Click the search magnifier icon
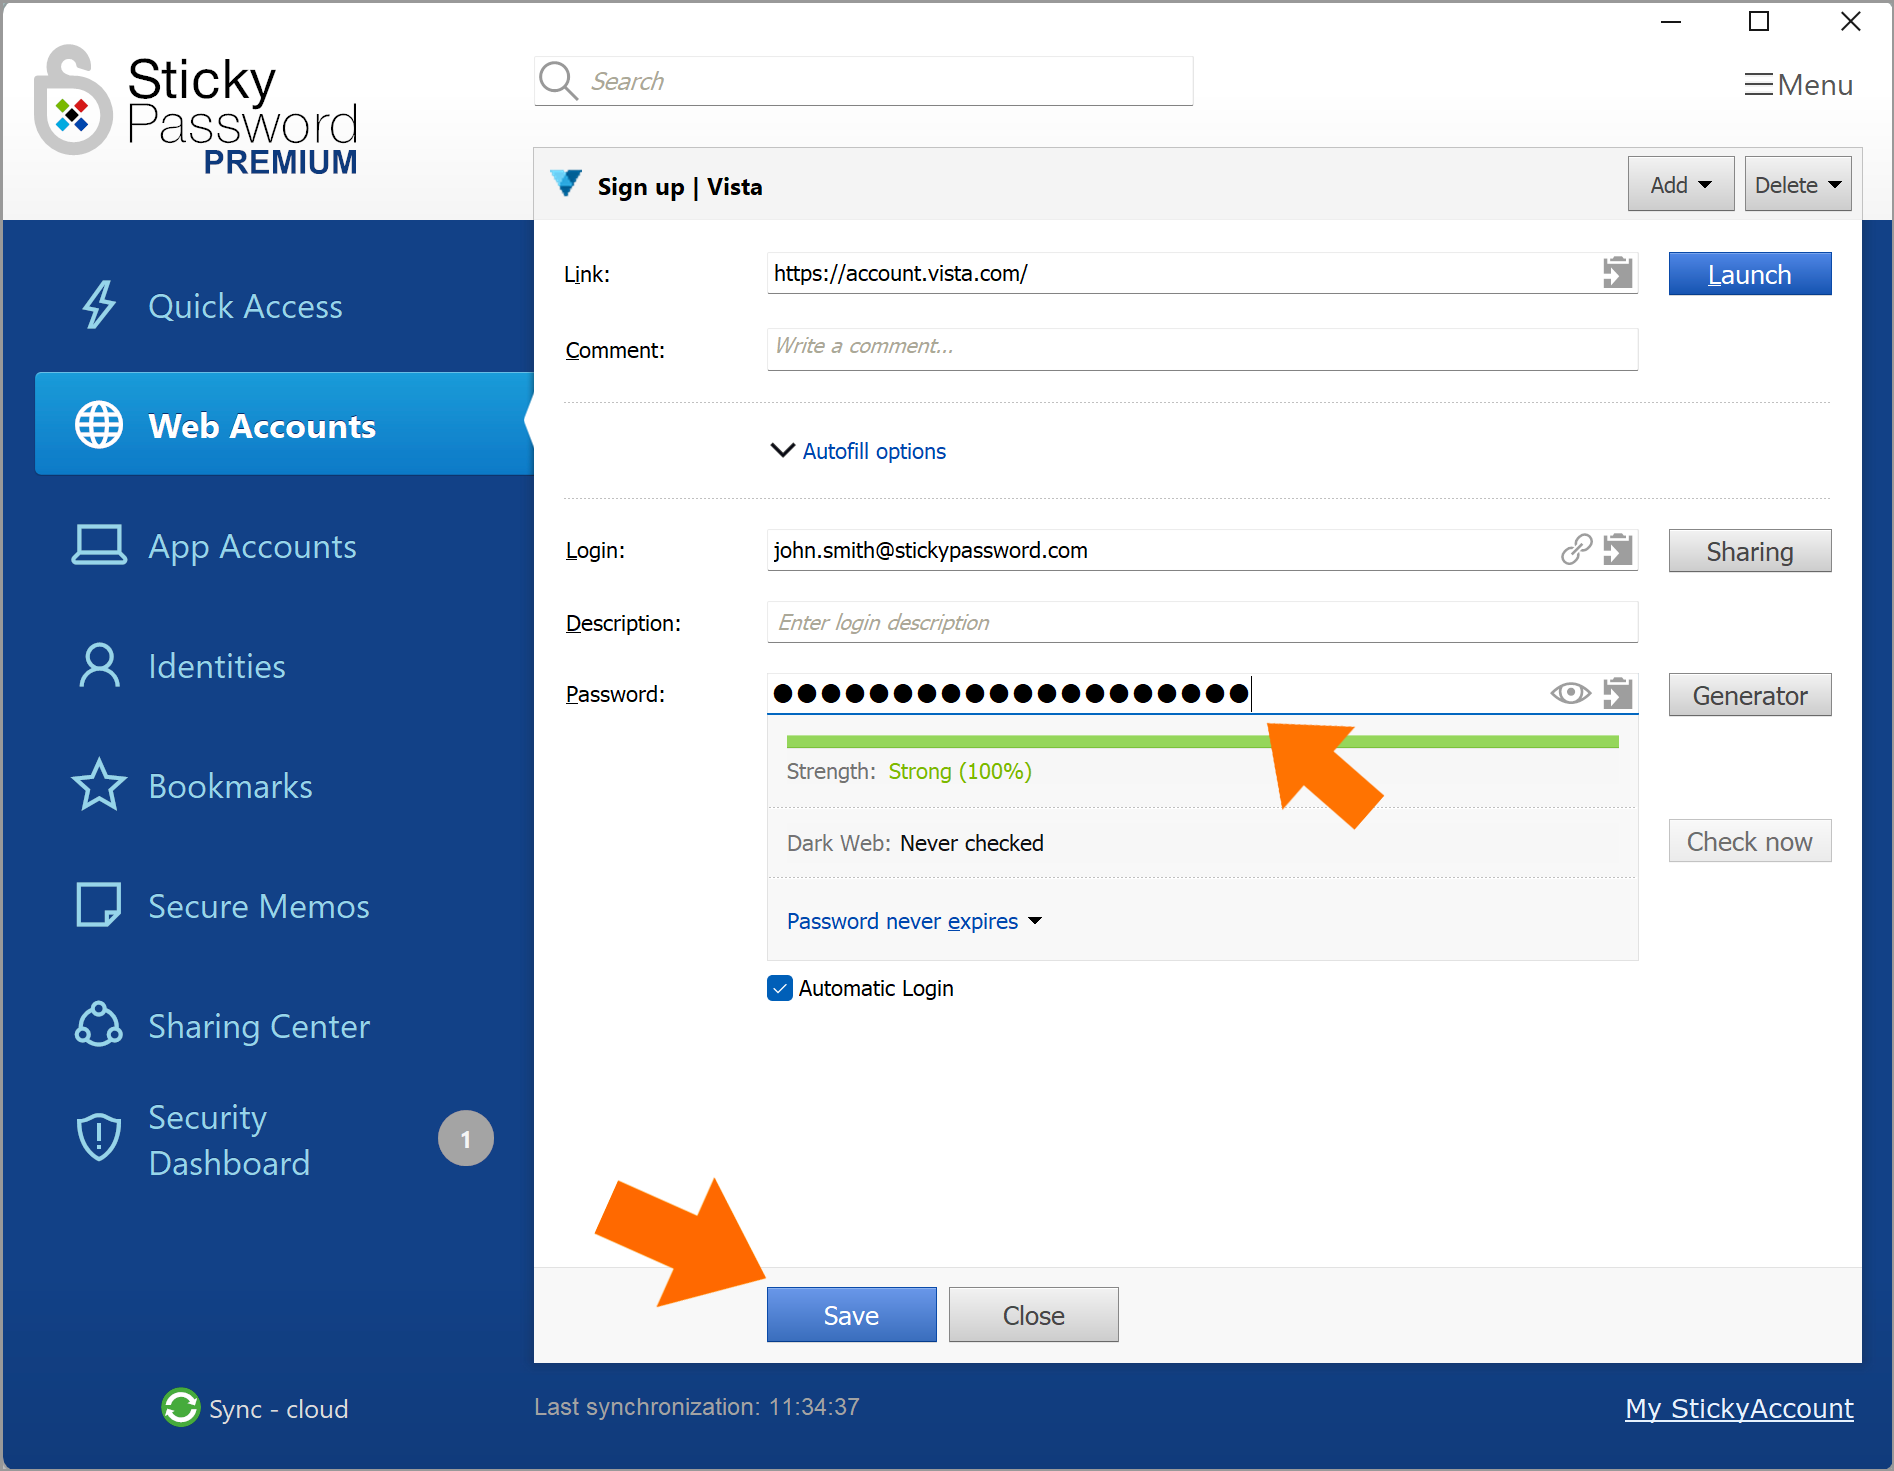The image size is (1894, 1471). click(558, 81)
